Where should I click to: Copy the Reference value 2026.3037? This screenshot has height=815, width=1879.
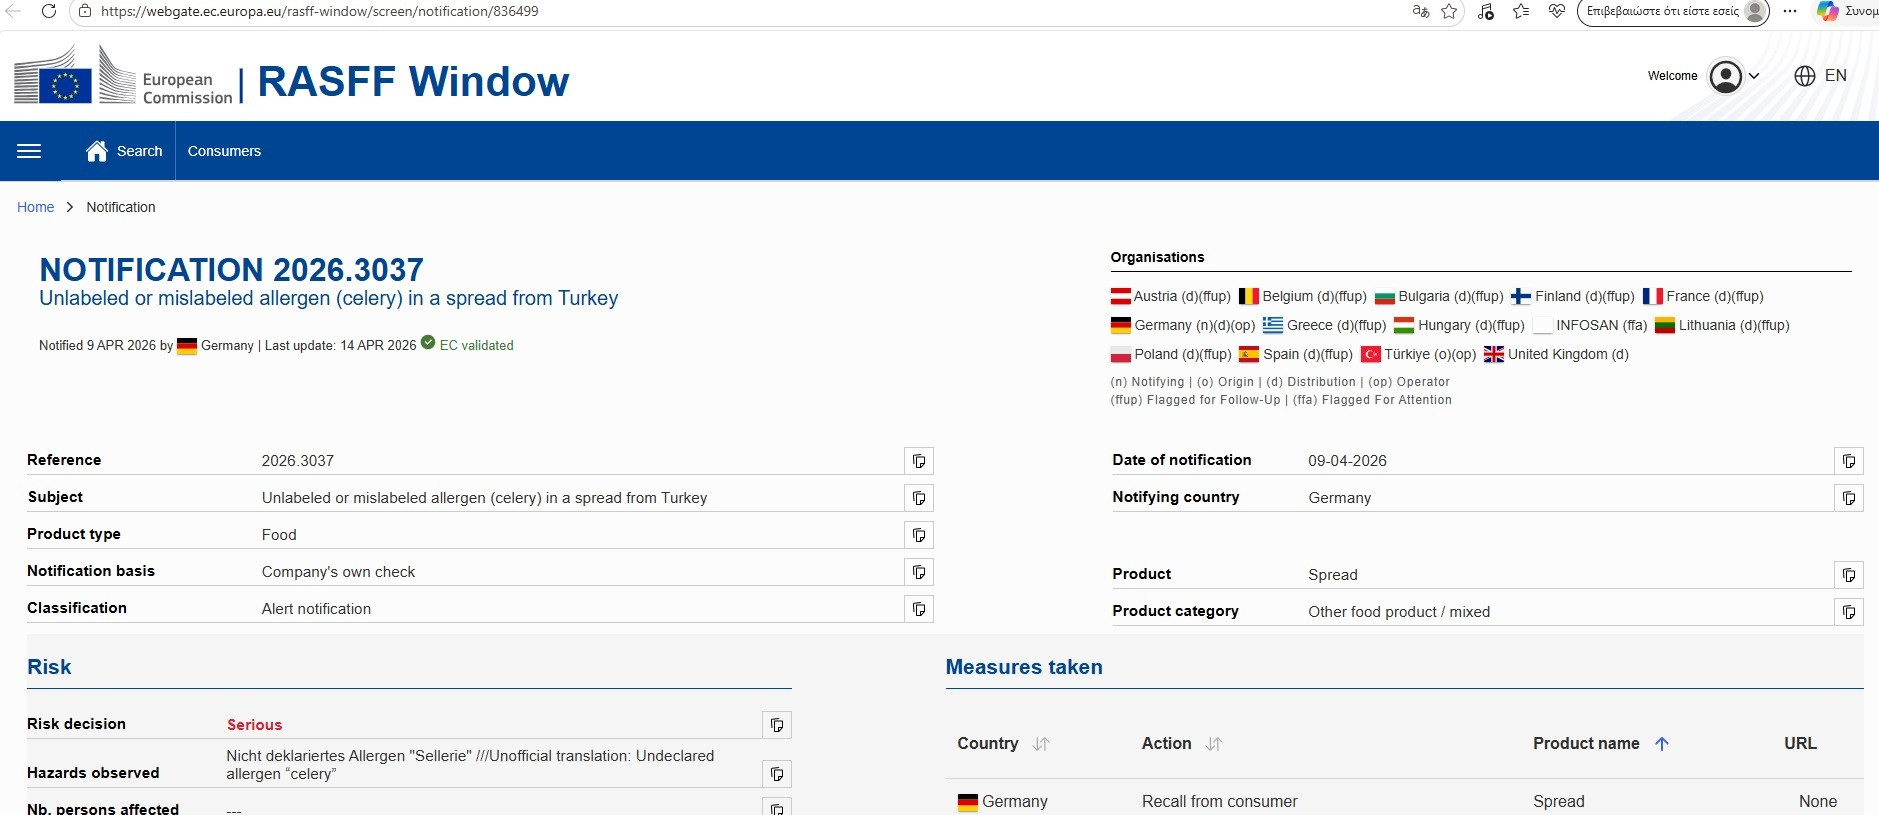(918, 461)
